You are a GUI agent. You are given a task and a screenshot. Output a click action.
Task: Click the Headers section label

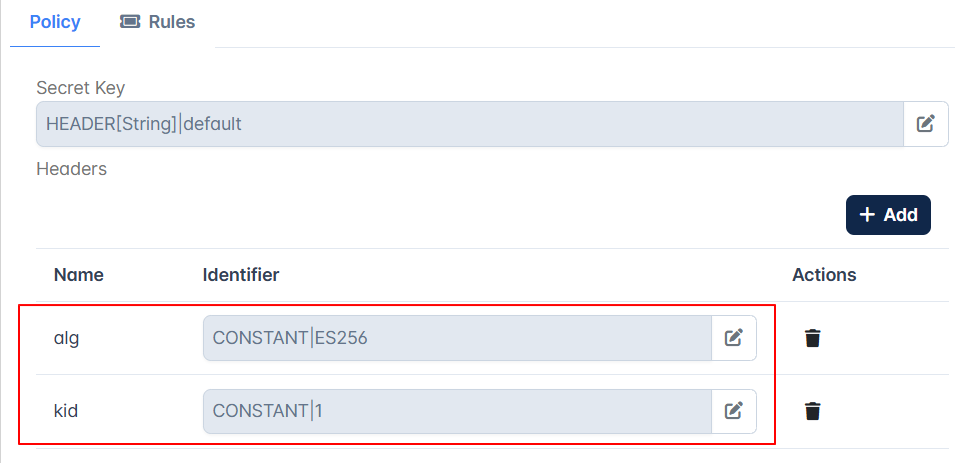(x=71, y=169)
